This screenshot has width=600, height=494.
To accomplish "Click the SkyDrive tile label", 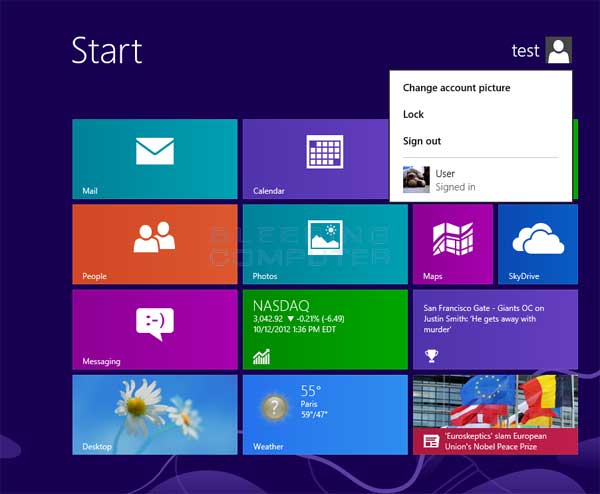I will tap(524, 276).
